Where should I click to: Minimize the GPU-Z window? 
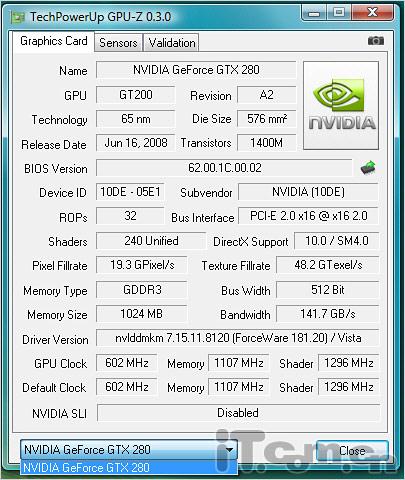(x=314, y=13)
